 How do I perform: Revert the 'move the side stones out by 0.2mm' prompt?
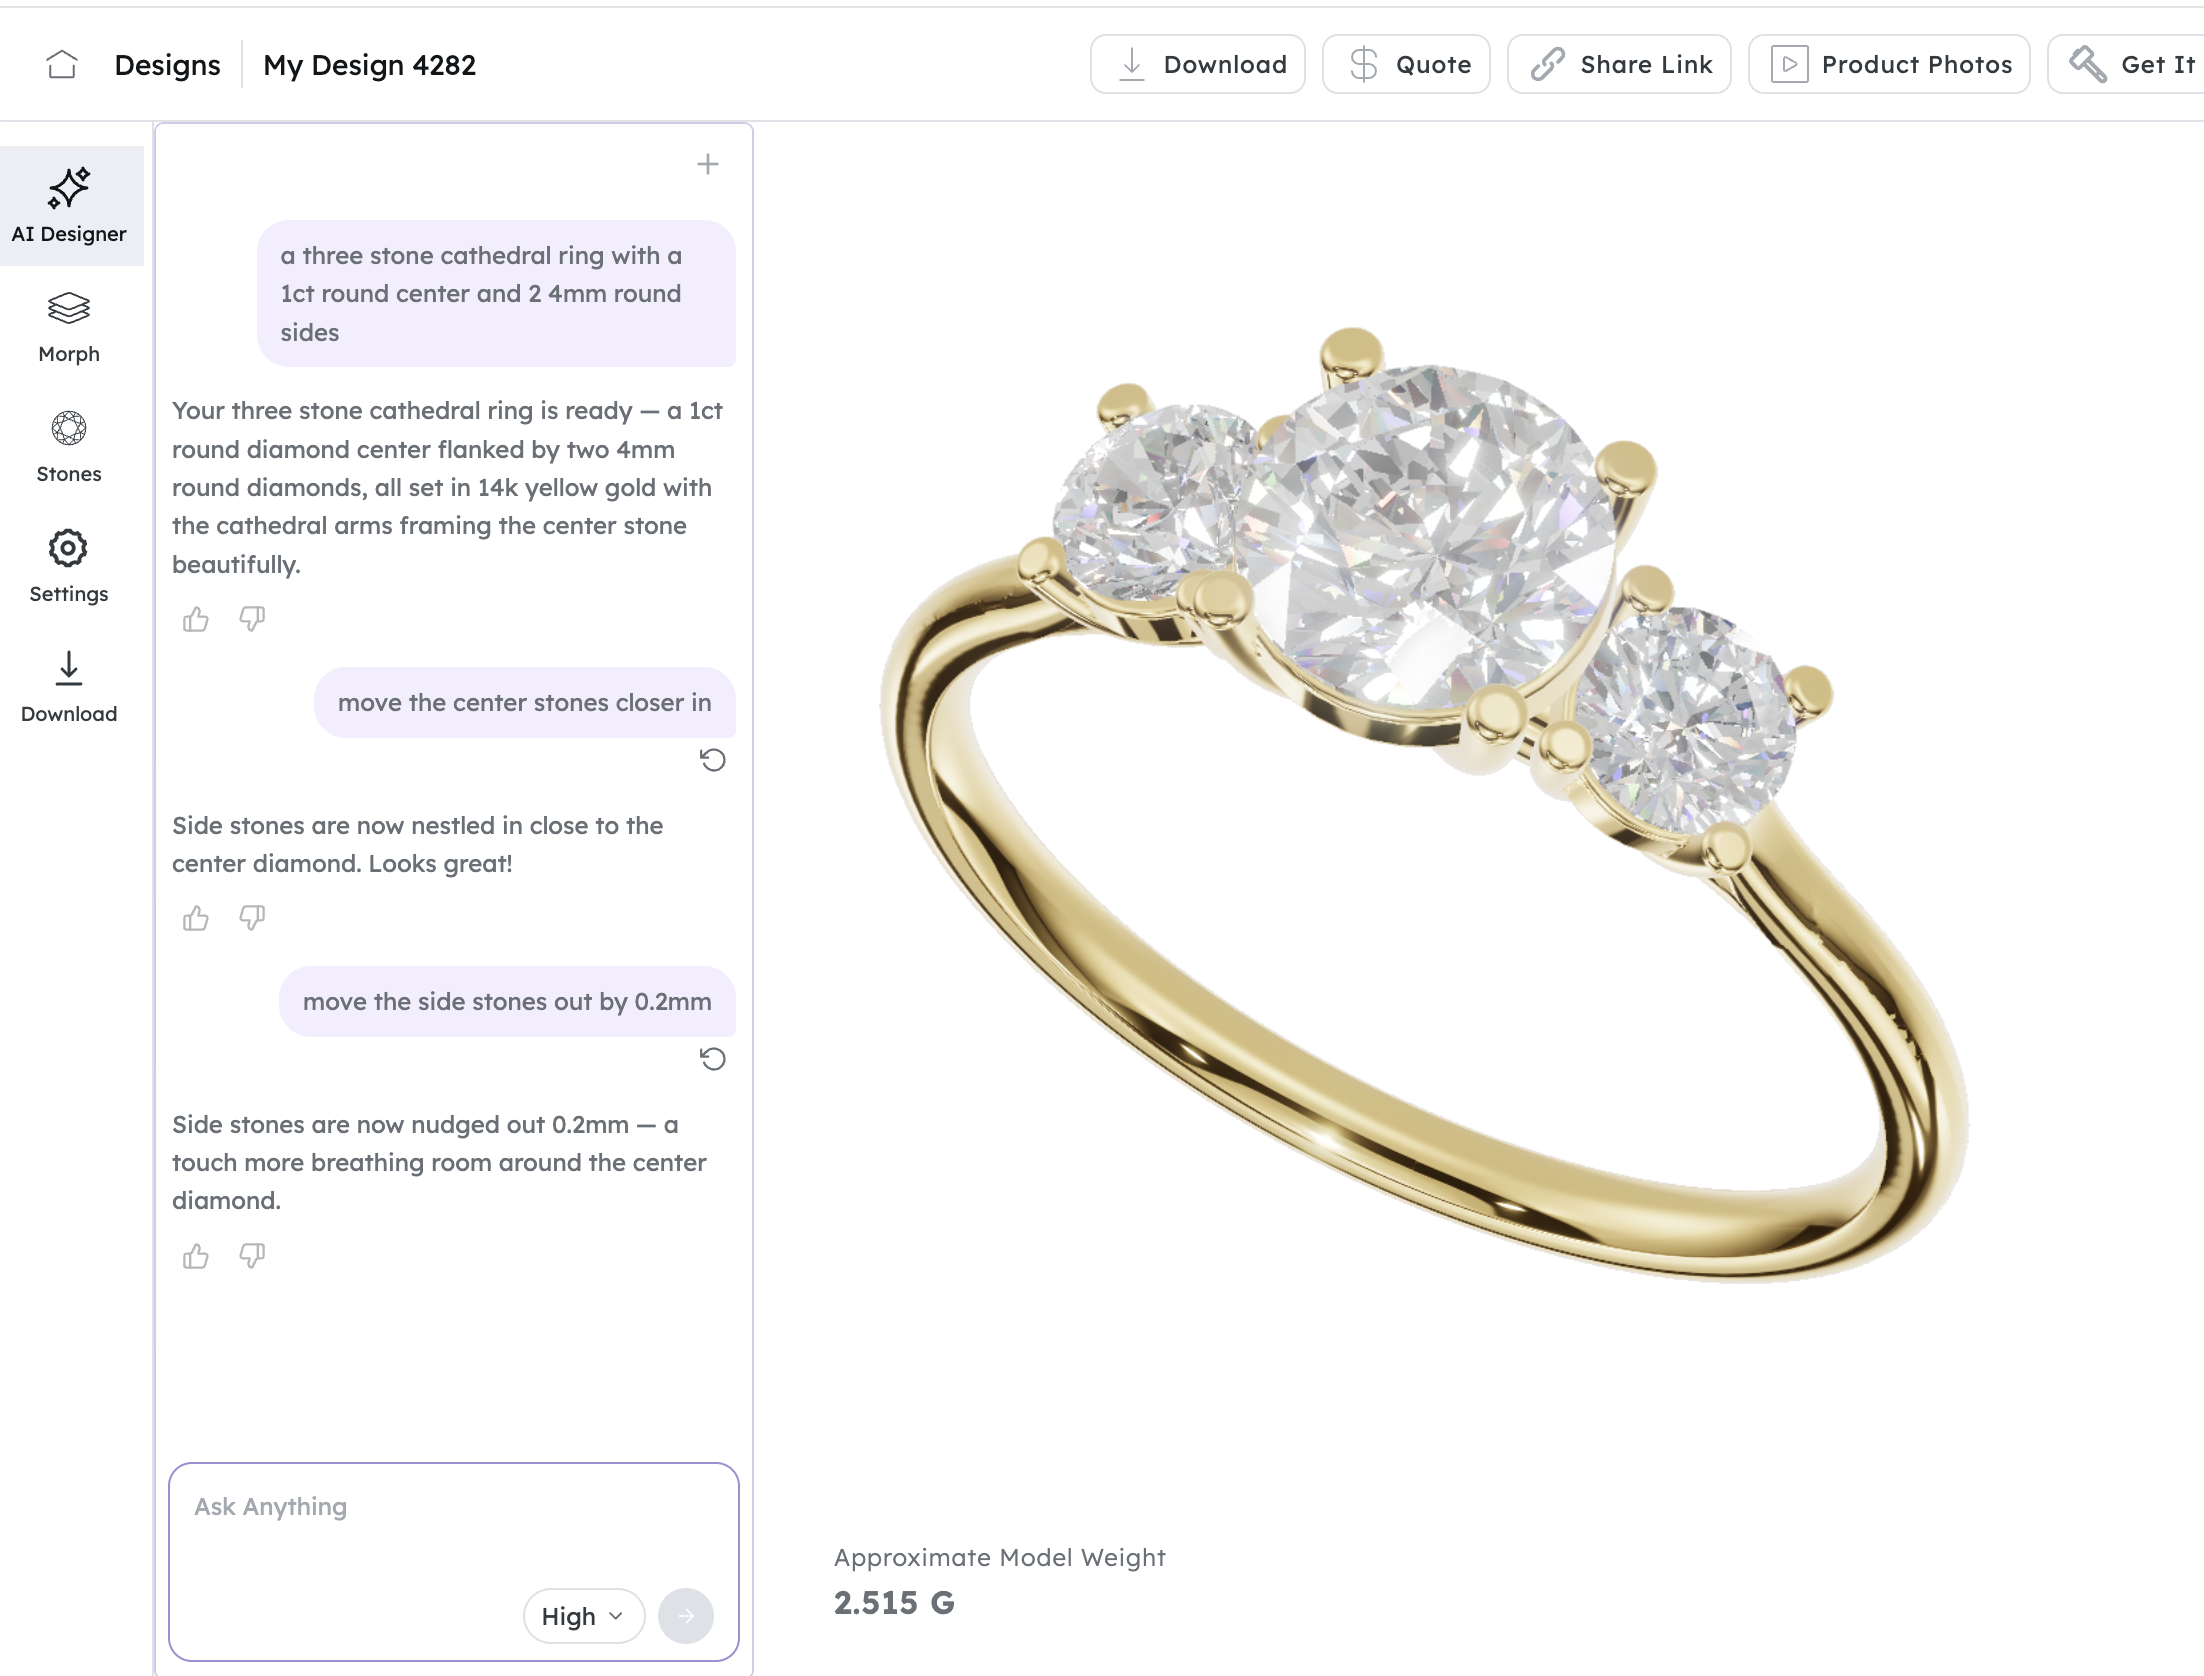(x=712, y=1059)
